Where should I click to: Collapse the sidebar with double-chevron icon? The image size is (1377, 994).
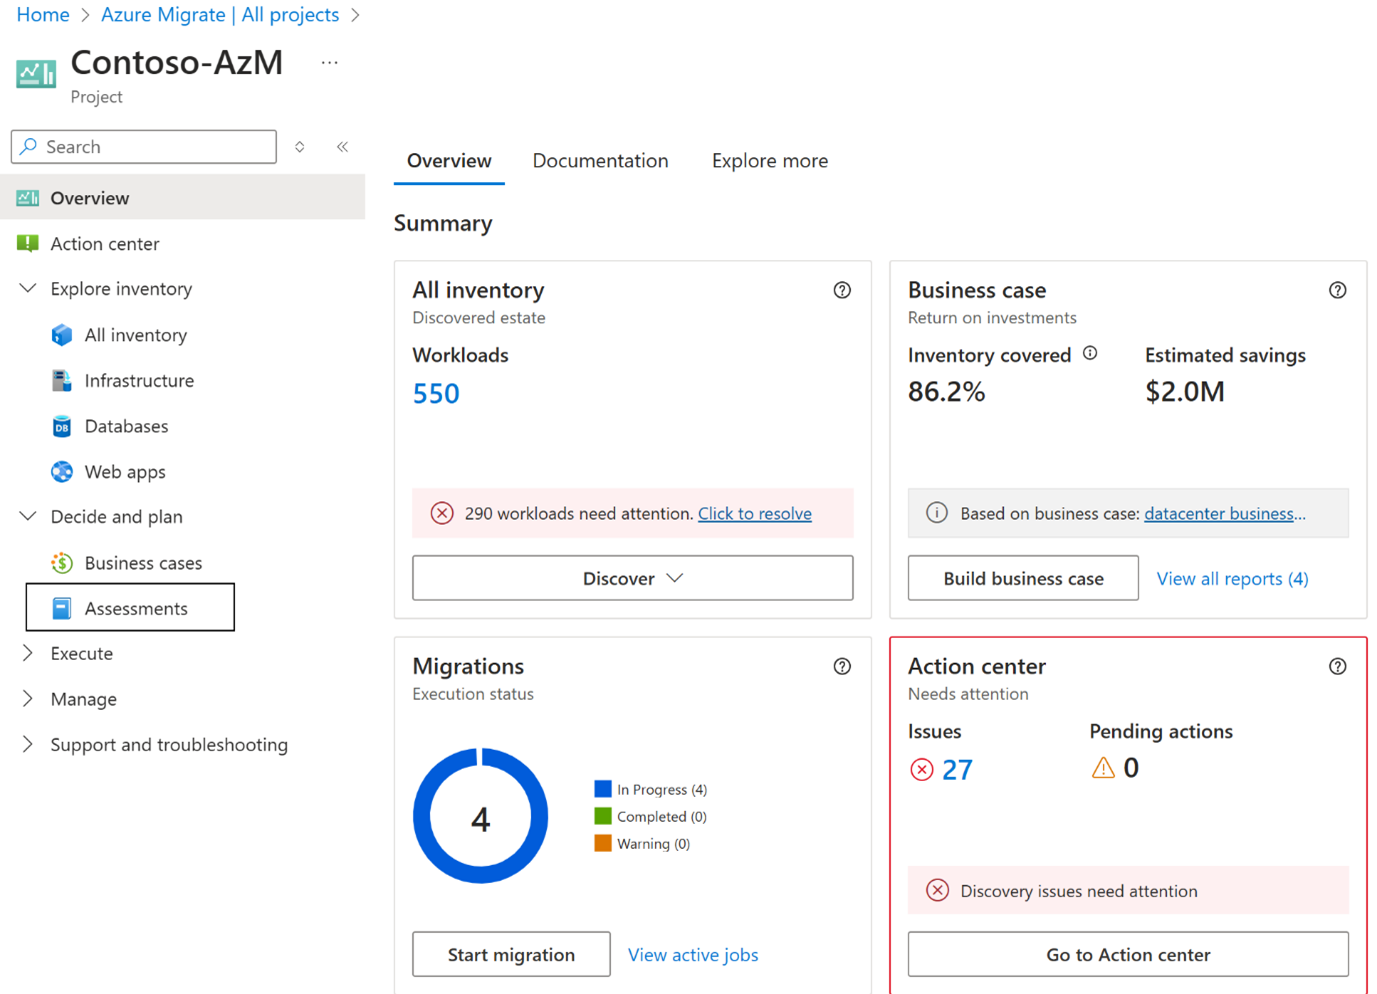(x=342, y=147)
